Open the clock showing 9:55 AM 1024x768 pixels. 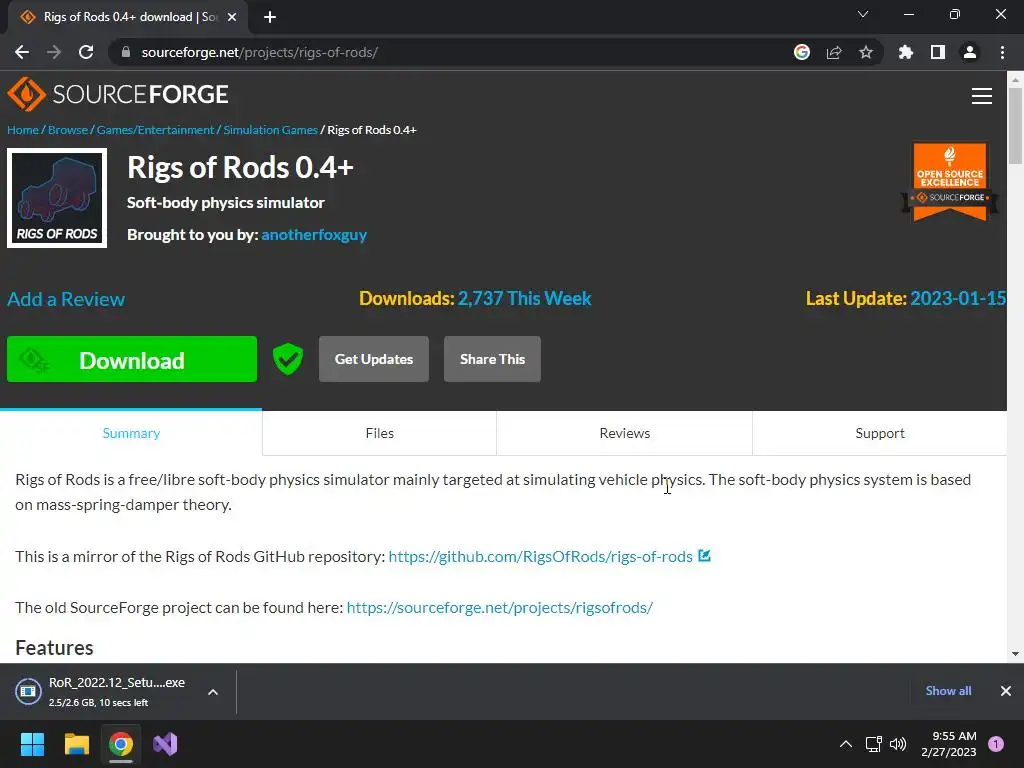[949, 744]
